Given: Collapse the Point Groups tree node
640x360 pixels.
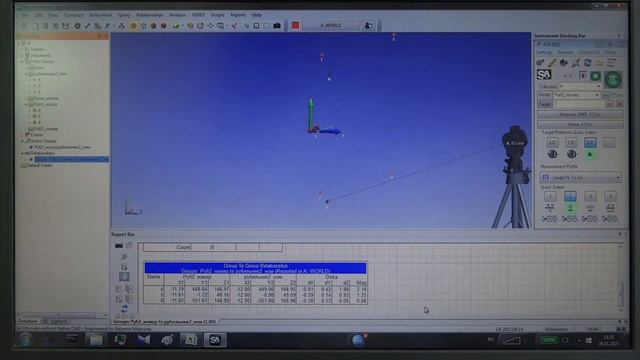Looking at the screenshot, I should coord(23,62).
